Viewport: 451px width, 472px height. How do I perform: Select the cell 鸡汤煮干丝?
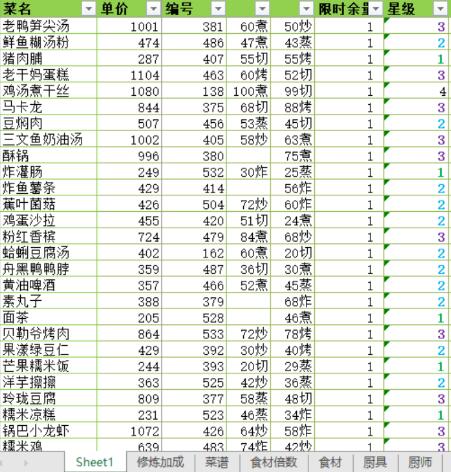tap(48, 91)
